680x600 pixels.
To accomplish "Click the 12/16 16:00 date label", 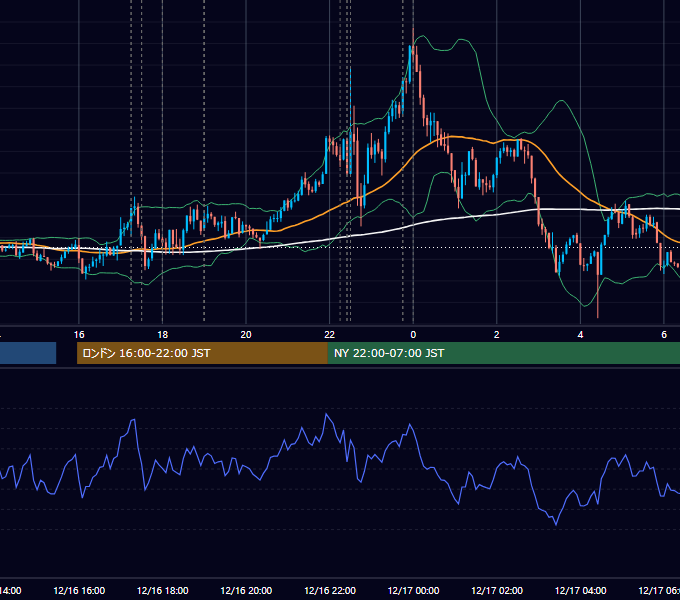I will 79,590.
